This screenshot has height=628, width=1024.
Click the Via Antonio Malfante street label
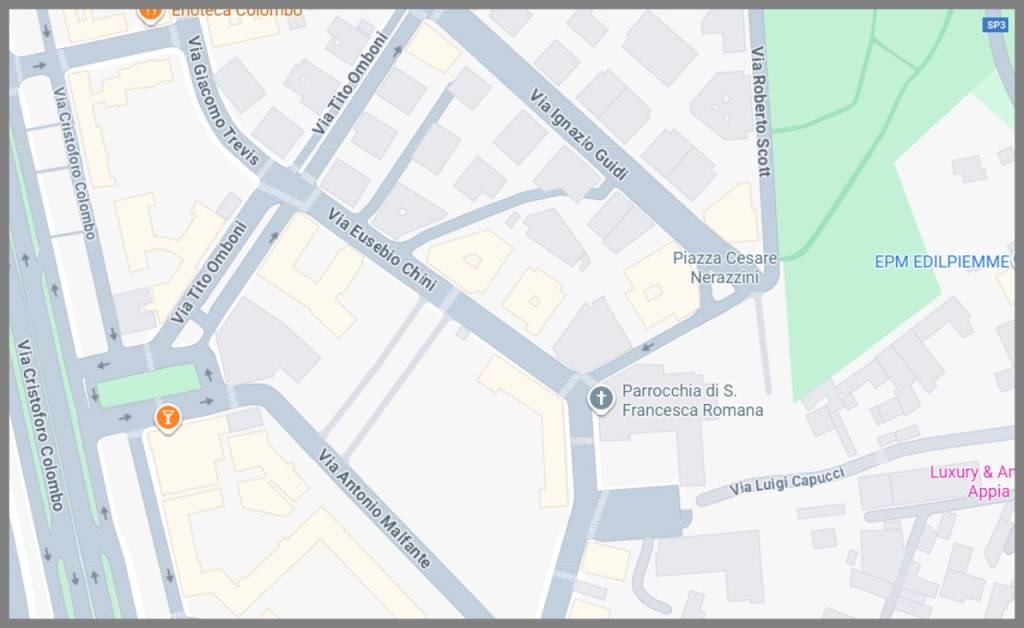coord(375,509)
